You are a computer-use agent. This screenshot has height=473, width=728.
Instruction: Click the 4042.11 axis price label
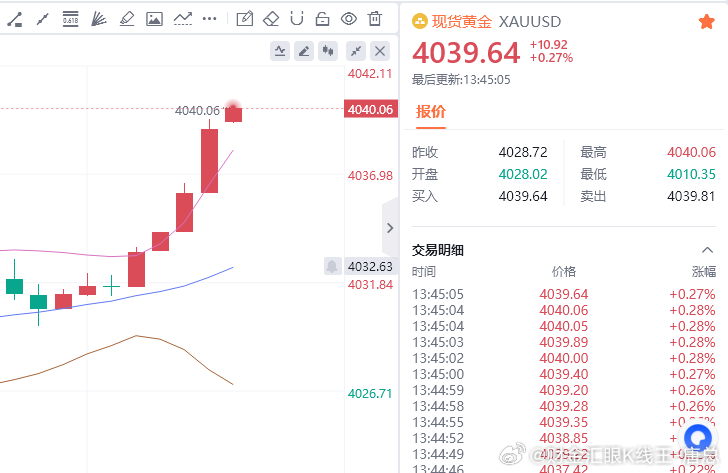pos(370,74)
